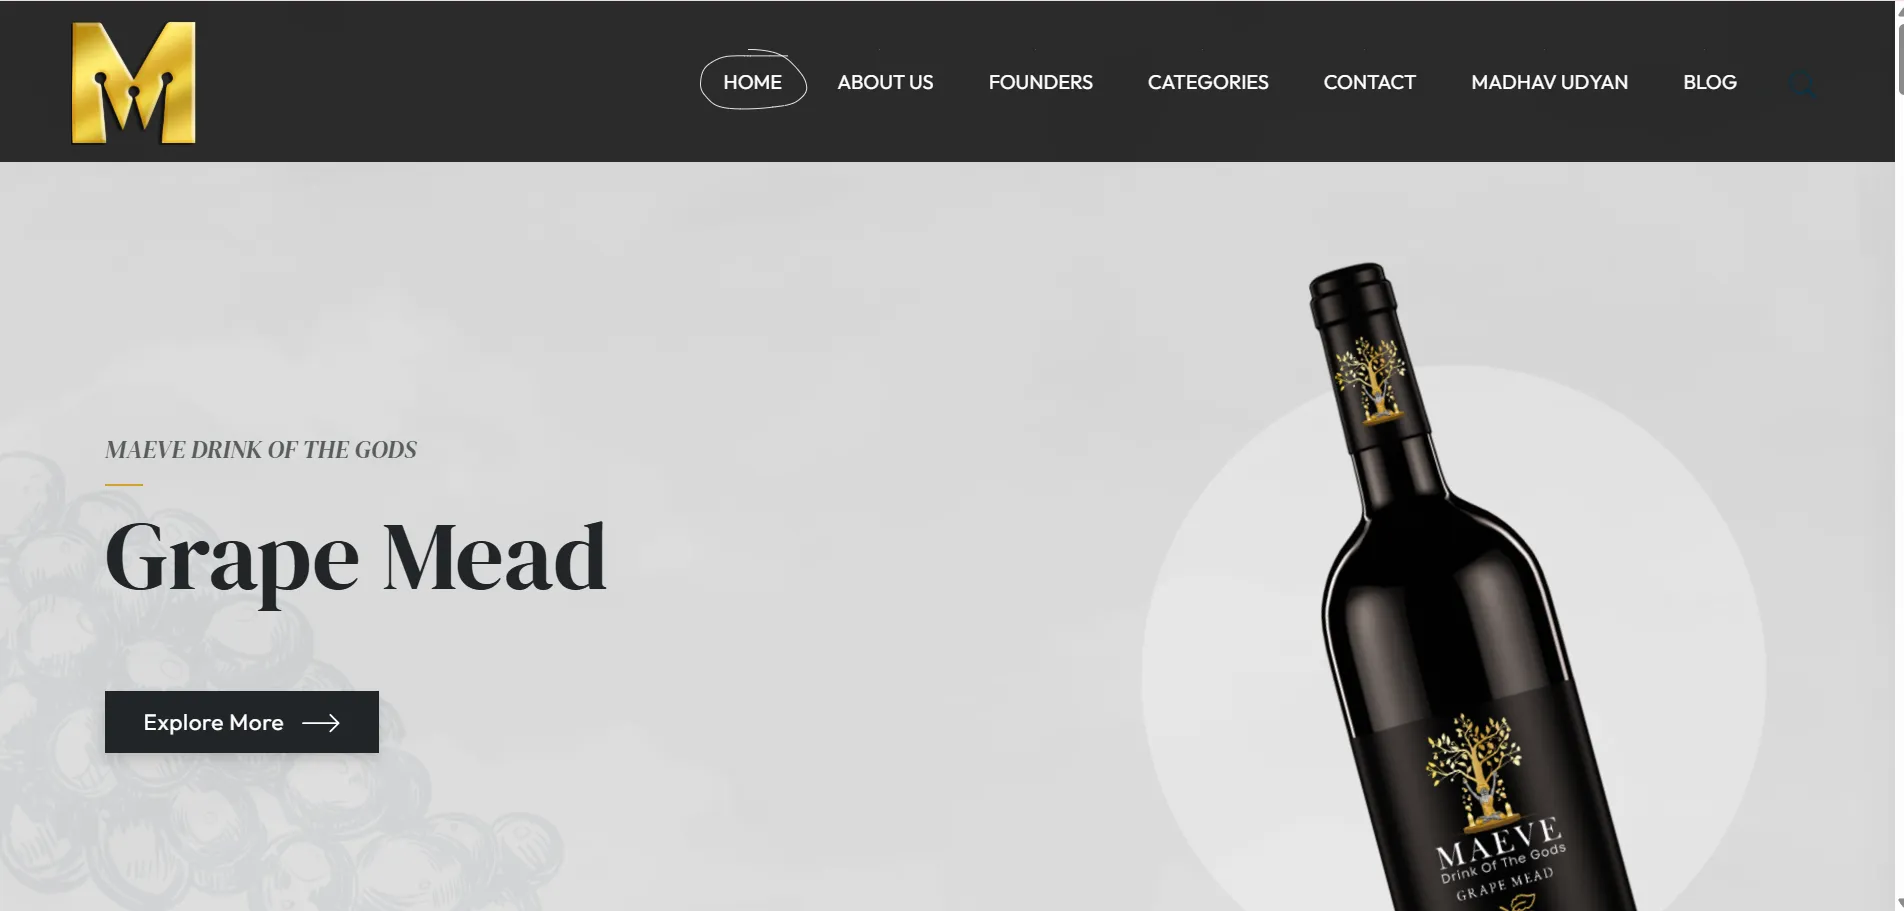Open the search magnifier icon in header
This screenshot has height=911, width=1904.
point(1803,84)
